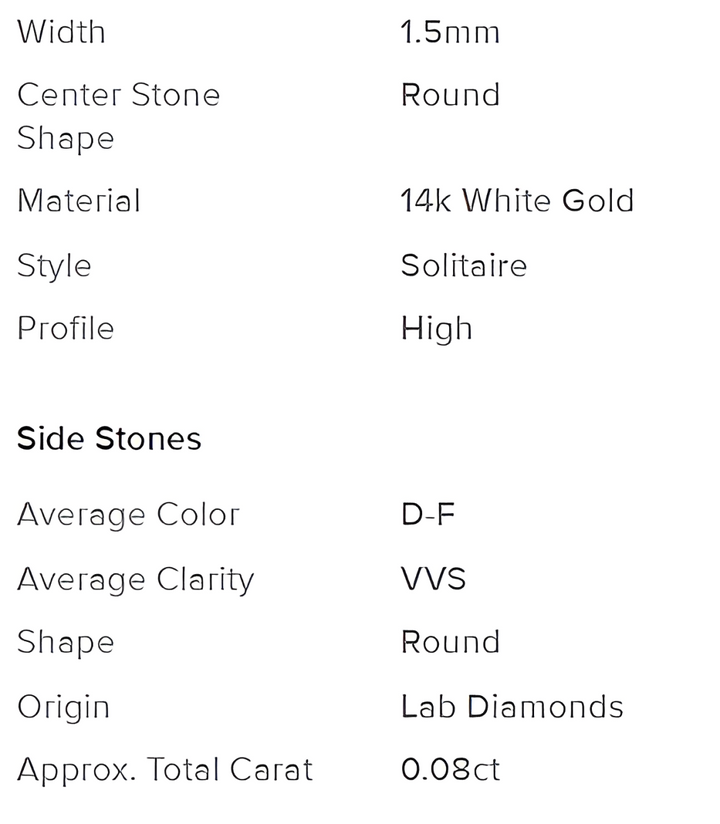Screen dimensions: 720x824
Task: Select the 14k White Gold value
Action: click(517, 201)
